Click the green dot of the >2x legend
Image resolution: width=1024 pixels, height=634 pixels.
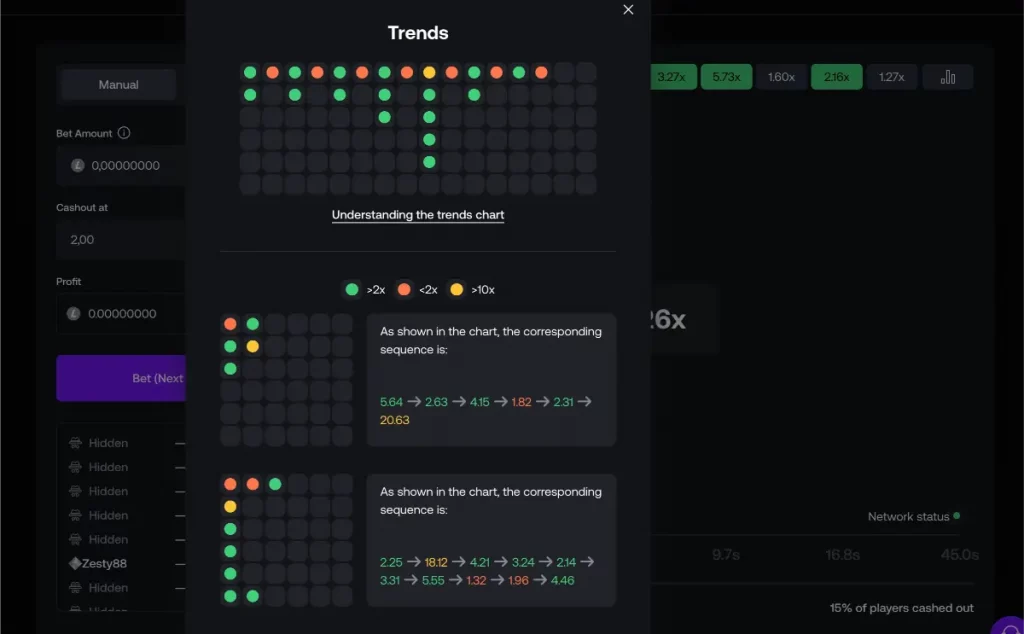[x=352, y=289]
